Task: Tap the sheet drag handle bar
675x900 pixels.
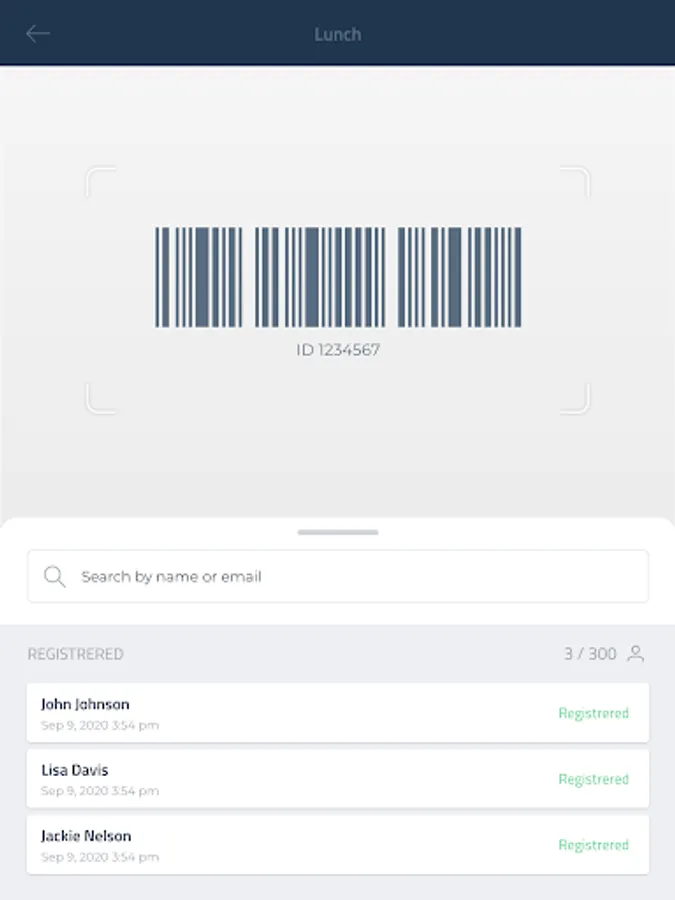Action: [x=338, y=532]
